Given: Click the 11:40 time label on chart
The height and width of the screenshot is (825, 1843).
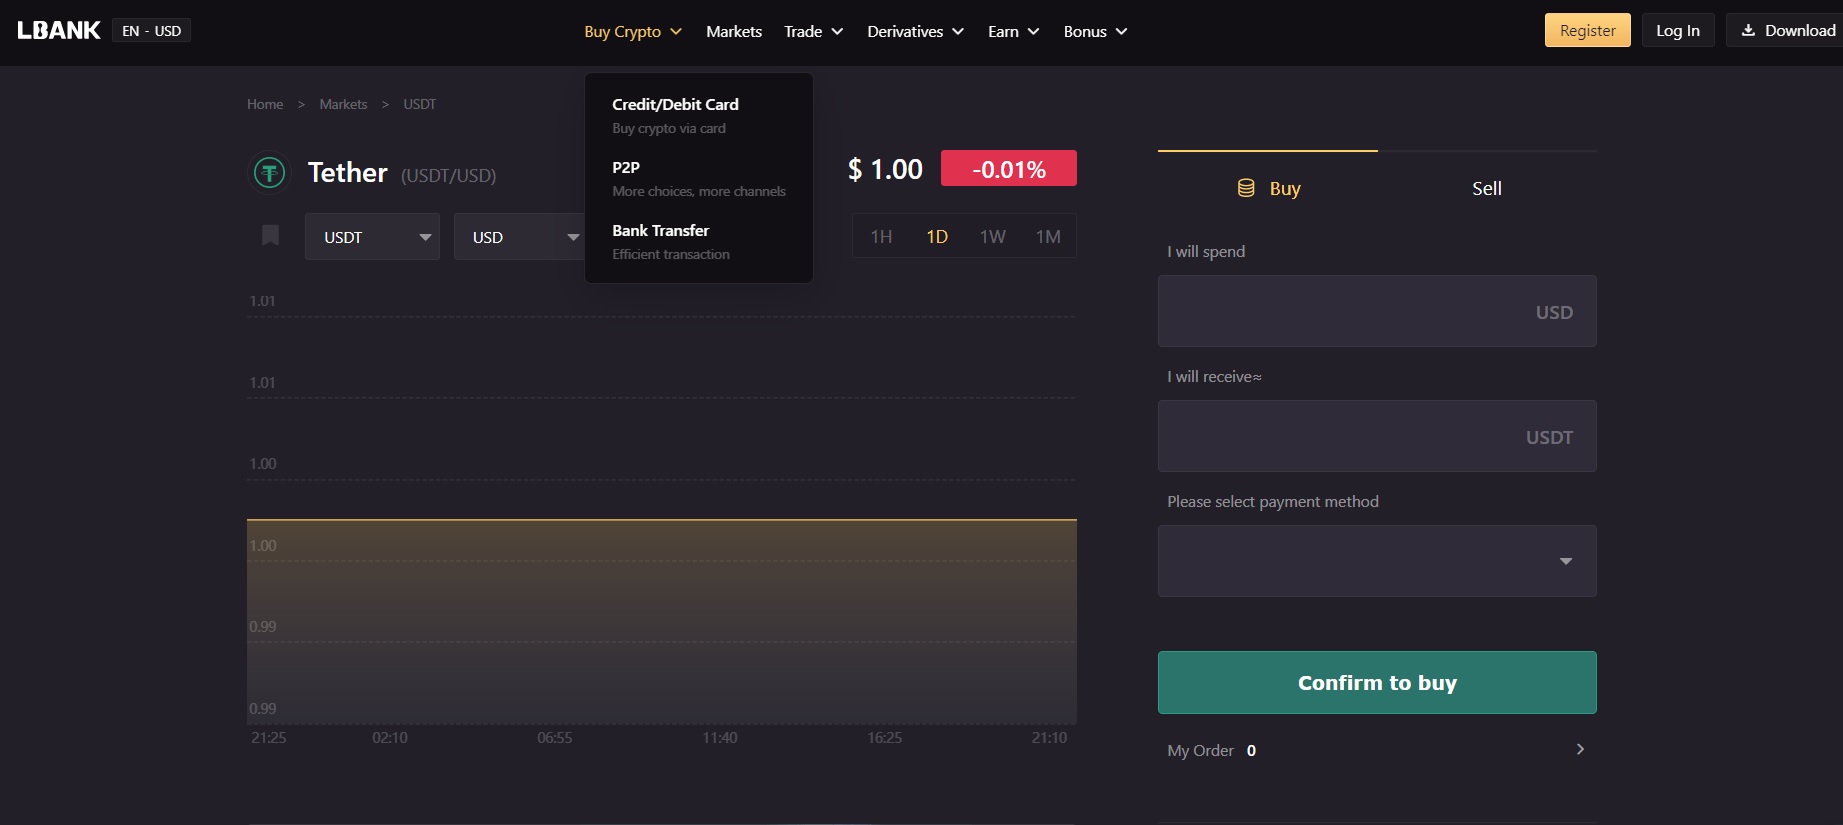Looking at the screenshot, I should 720,738.
